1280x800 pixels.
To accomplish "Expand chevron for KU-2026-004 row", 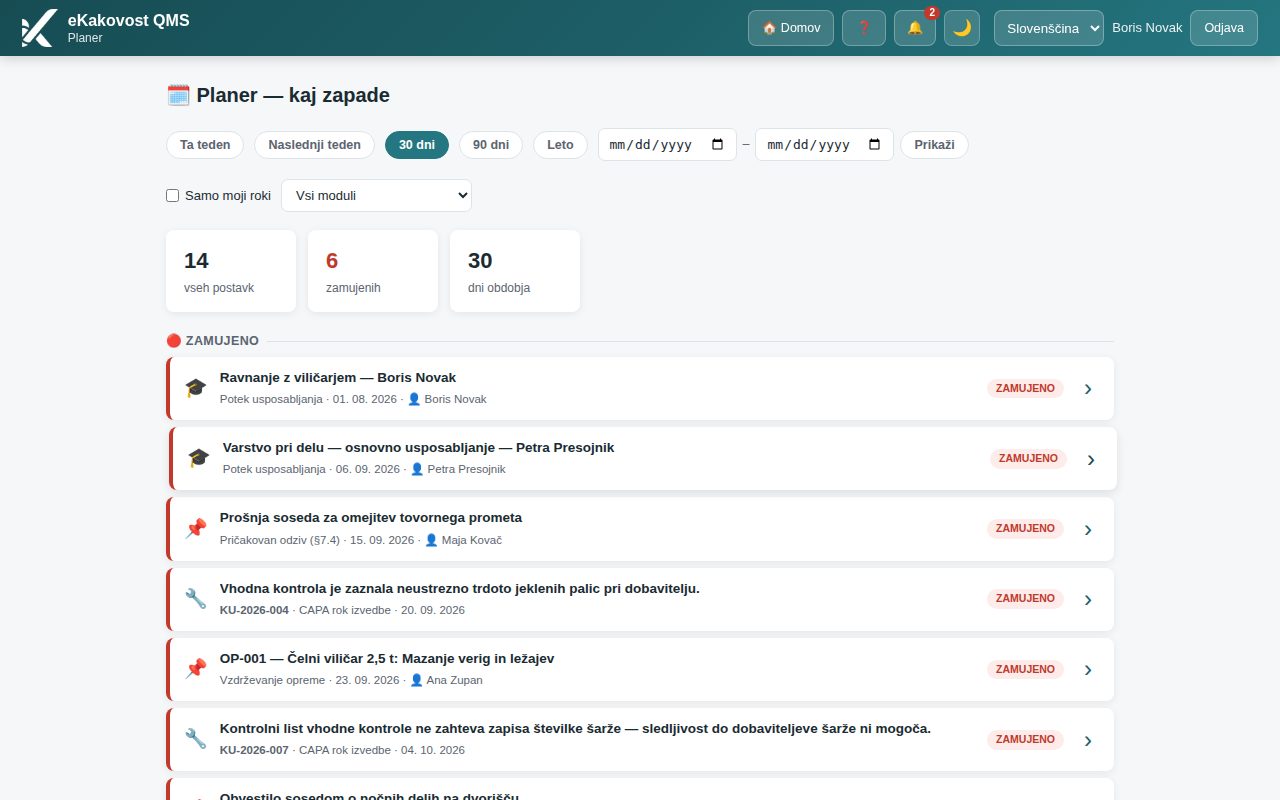I will point(1088,600).
